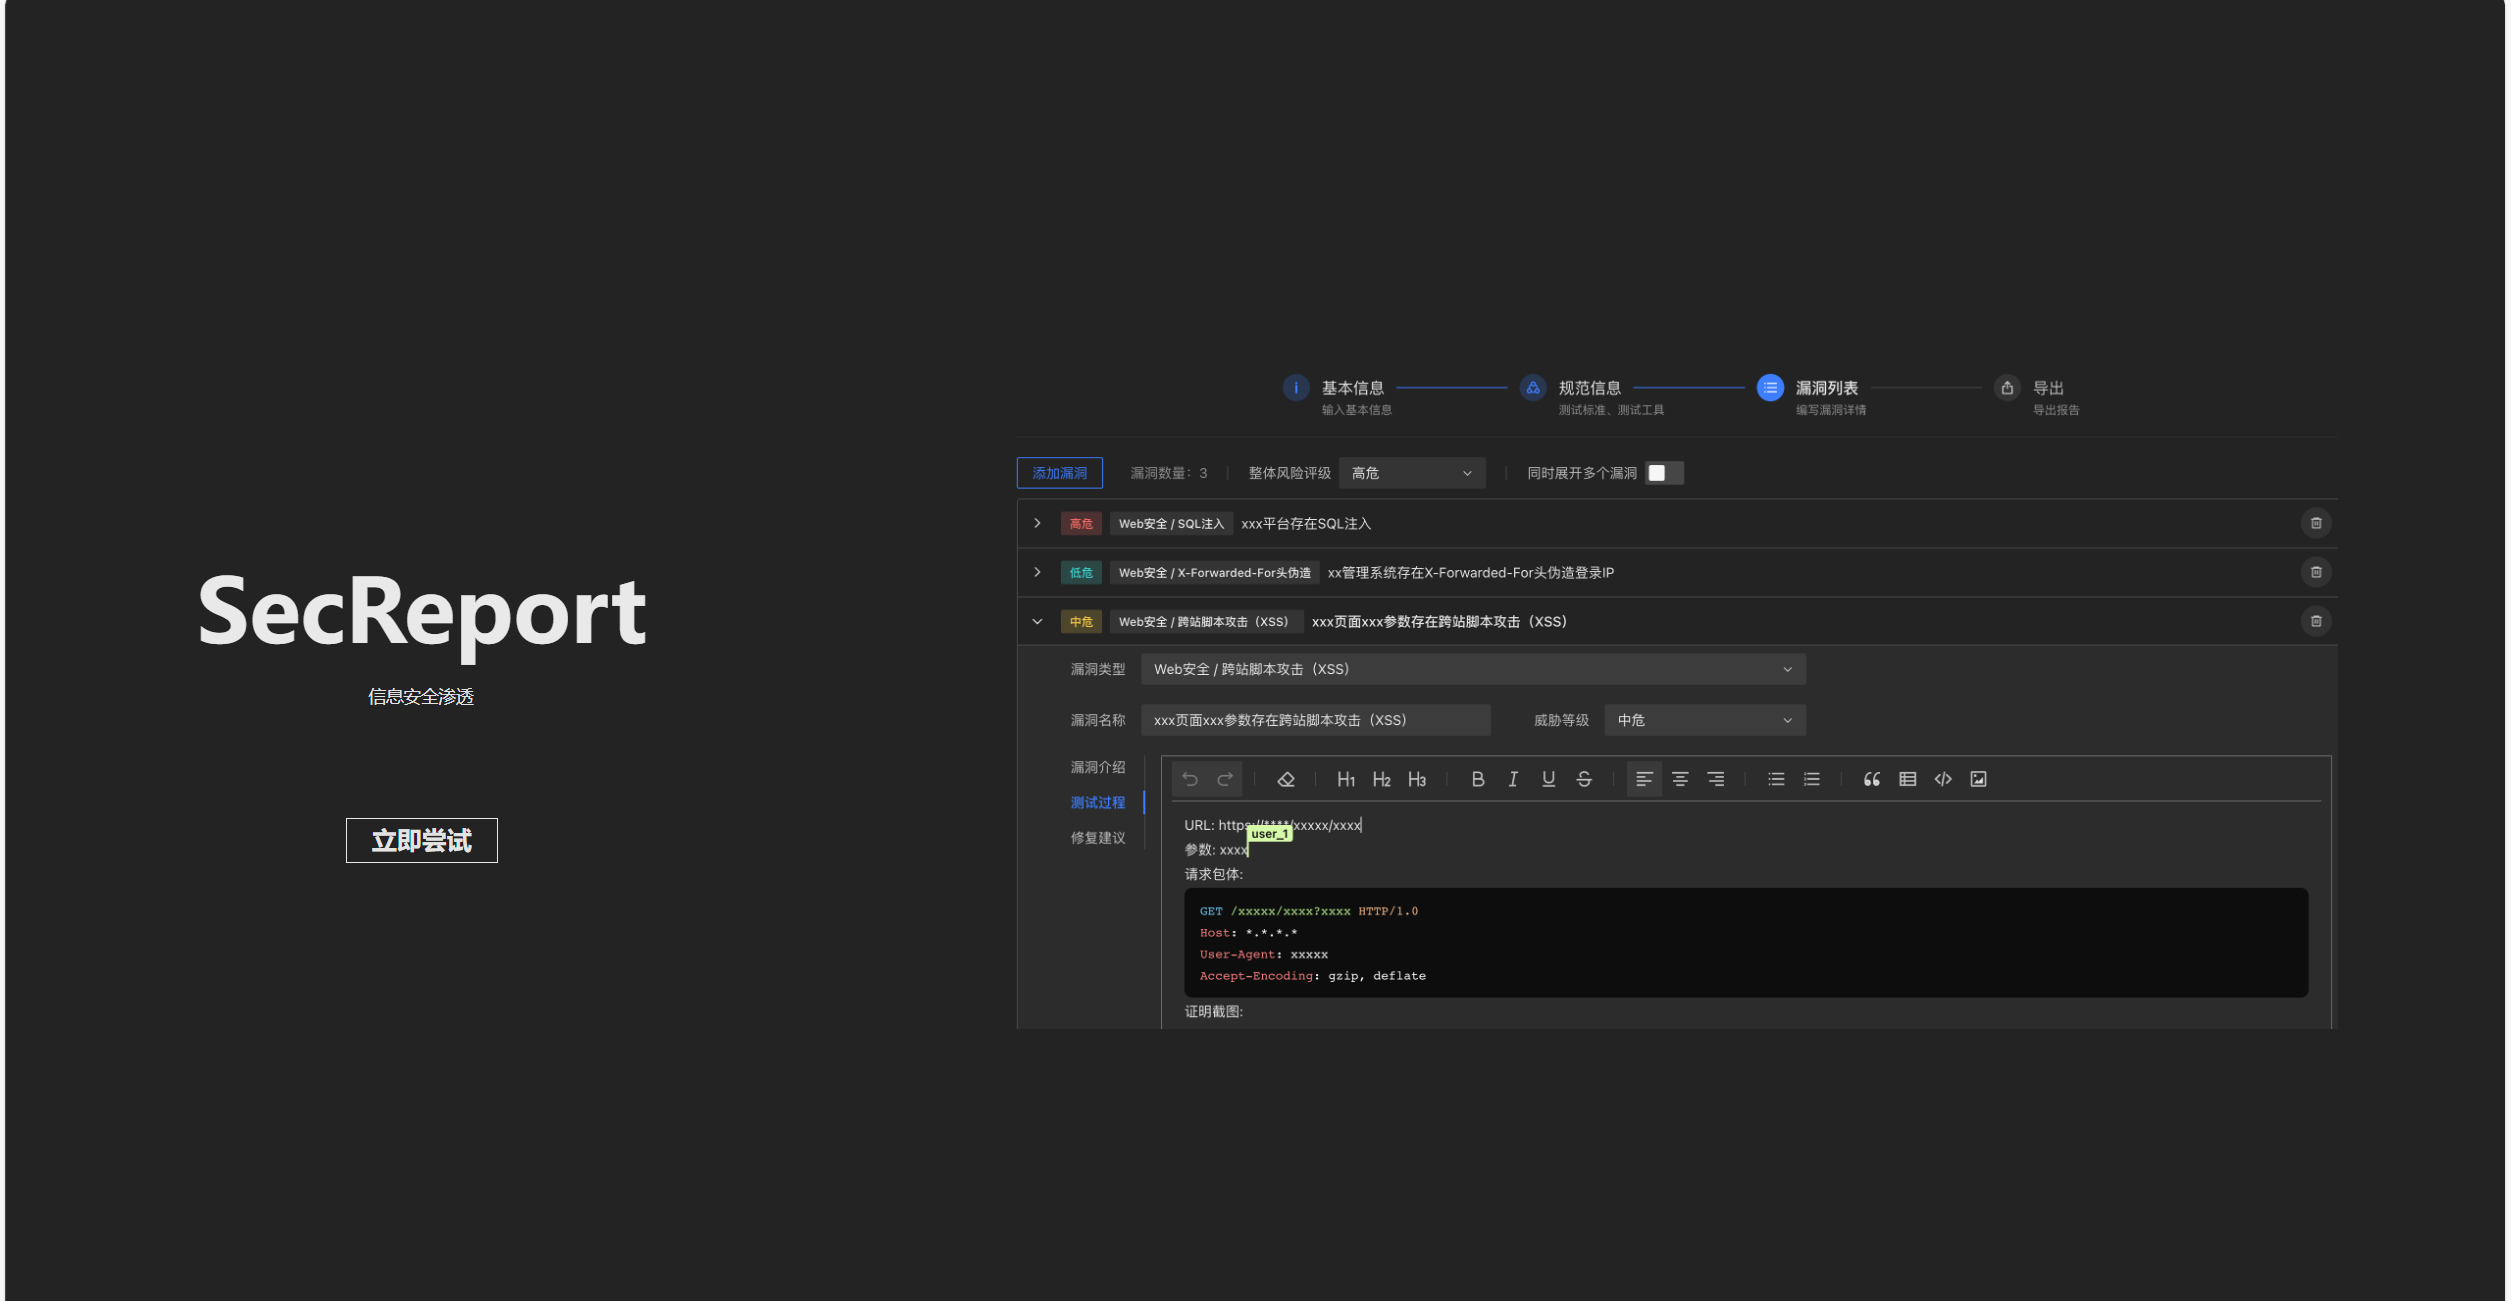The width and height of the screenshot is (2511, 1301).
Task: Toggle 同时展开多个漏洞 switch
Action: 1665,473
